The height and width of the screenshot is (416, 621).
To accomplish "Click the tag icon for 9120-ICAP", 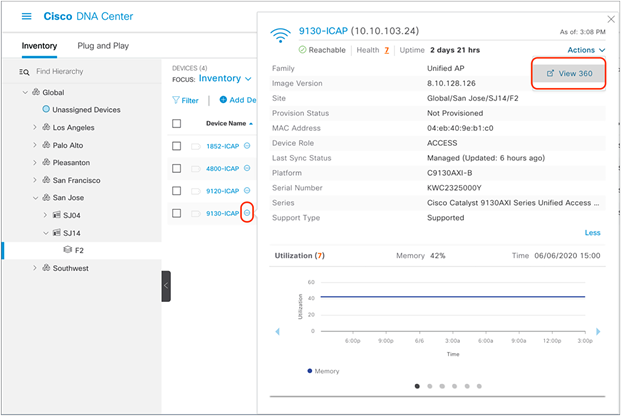I will coord(196,191).
